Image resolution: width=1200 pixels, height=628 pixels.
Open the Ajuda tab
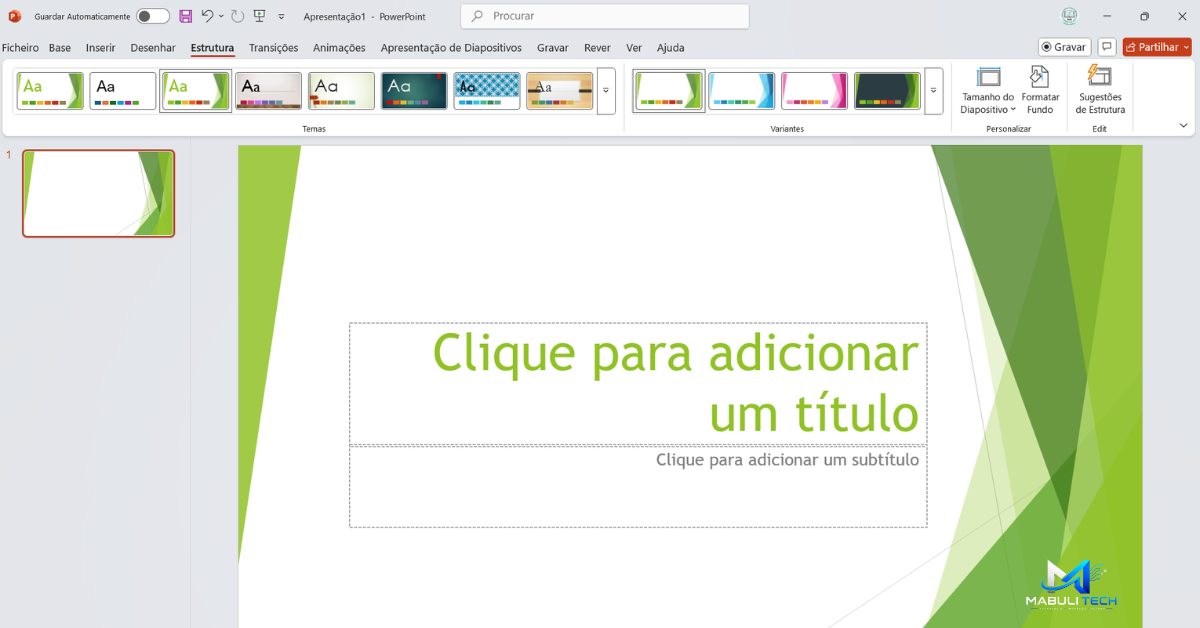671,48
